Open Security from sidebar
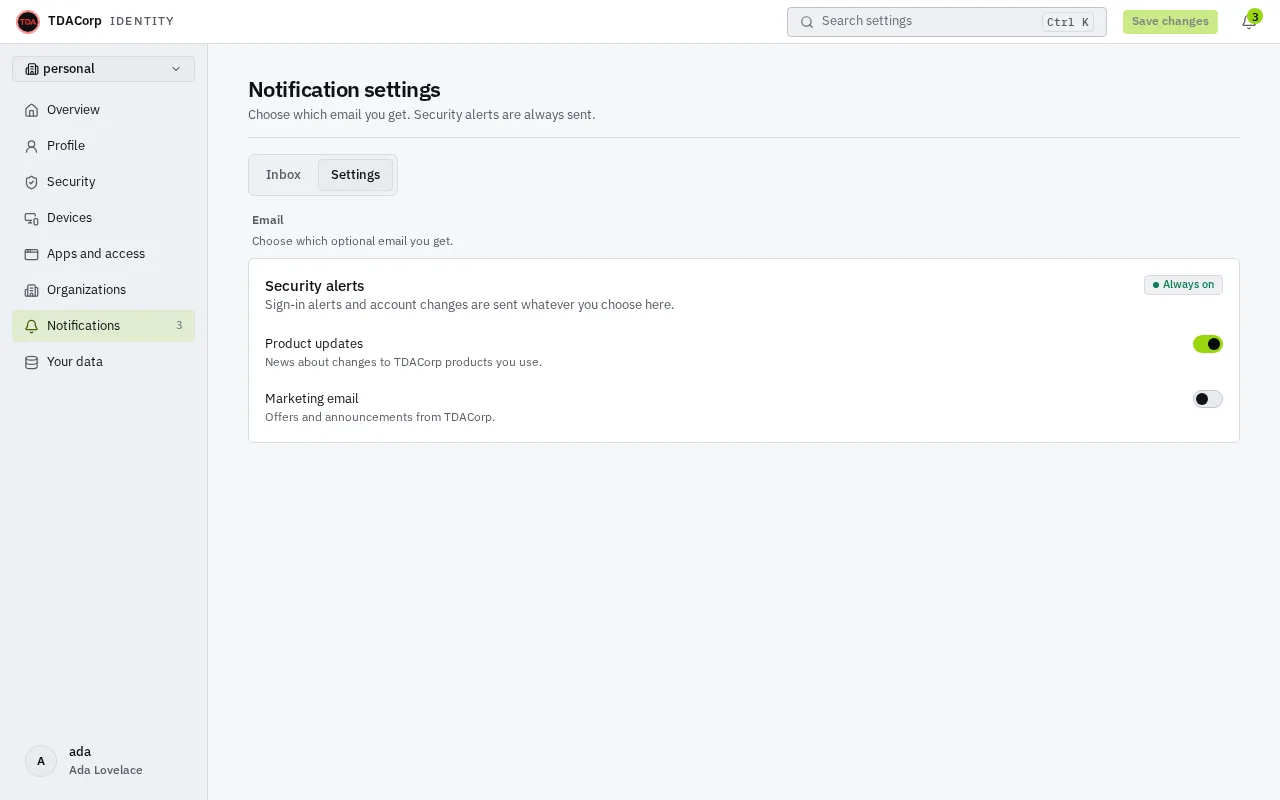 [x=104, y=182]
